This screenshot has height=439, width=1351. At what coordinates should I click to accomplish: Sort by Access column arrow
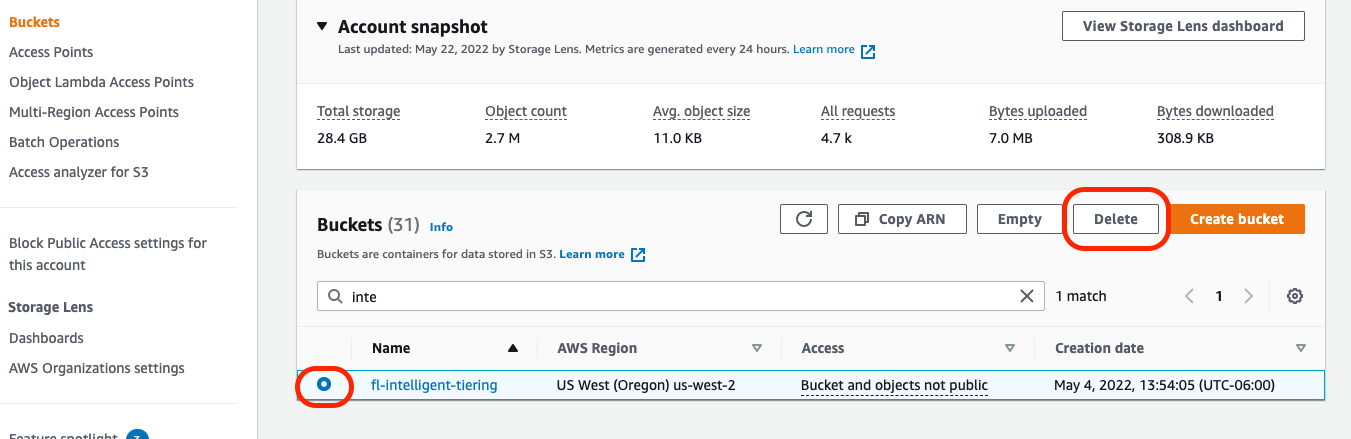tap(1010, 348)
